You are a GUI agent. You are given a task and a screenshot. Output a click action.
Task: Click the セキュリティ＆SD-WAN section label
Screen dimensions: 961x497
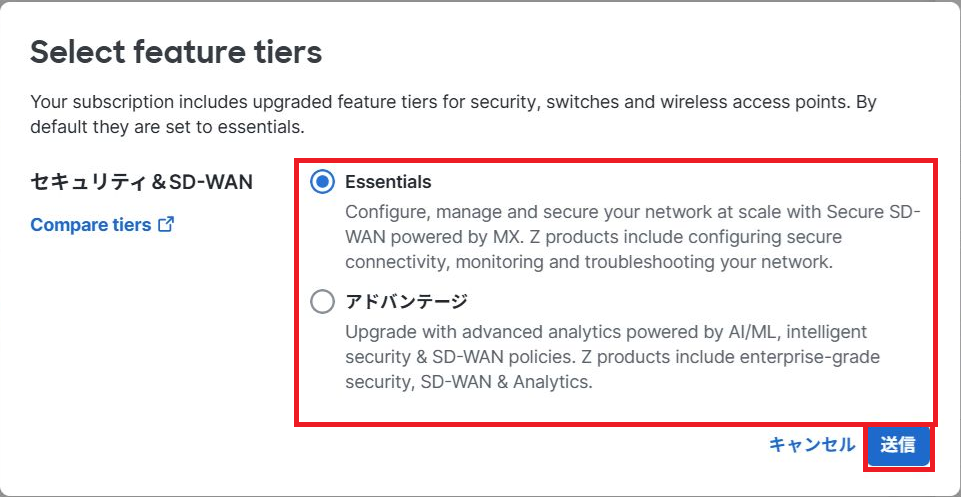(x=142, y=182)
